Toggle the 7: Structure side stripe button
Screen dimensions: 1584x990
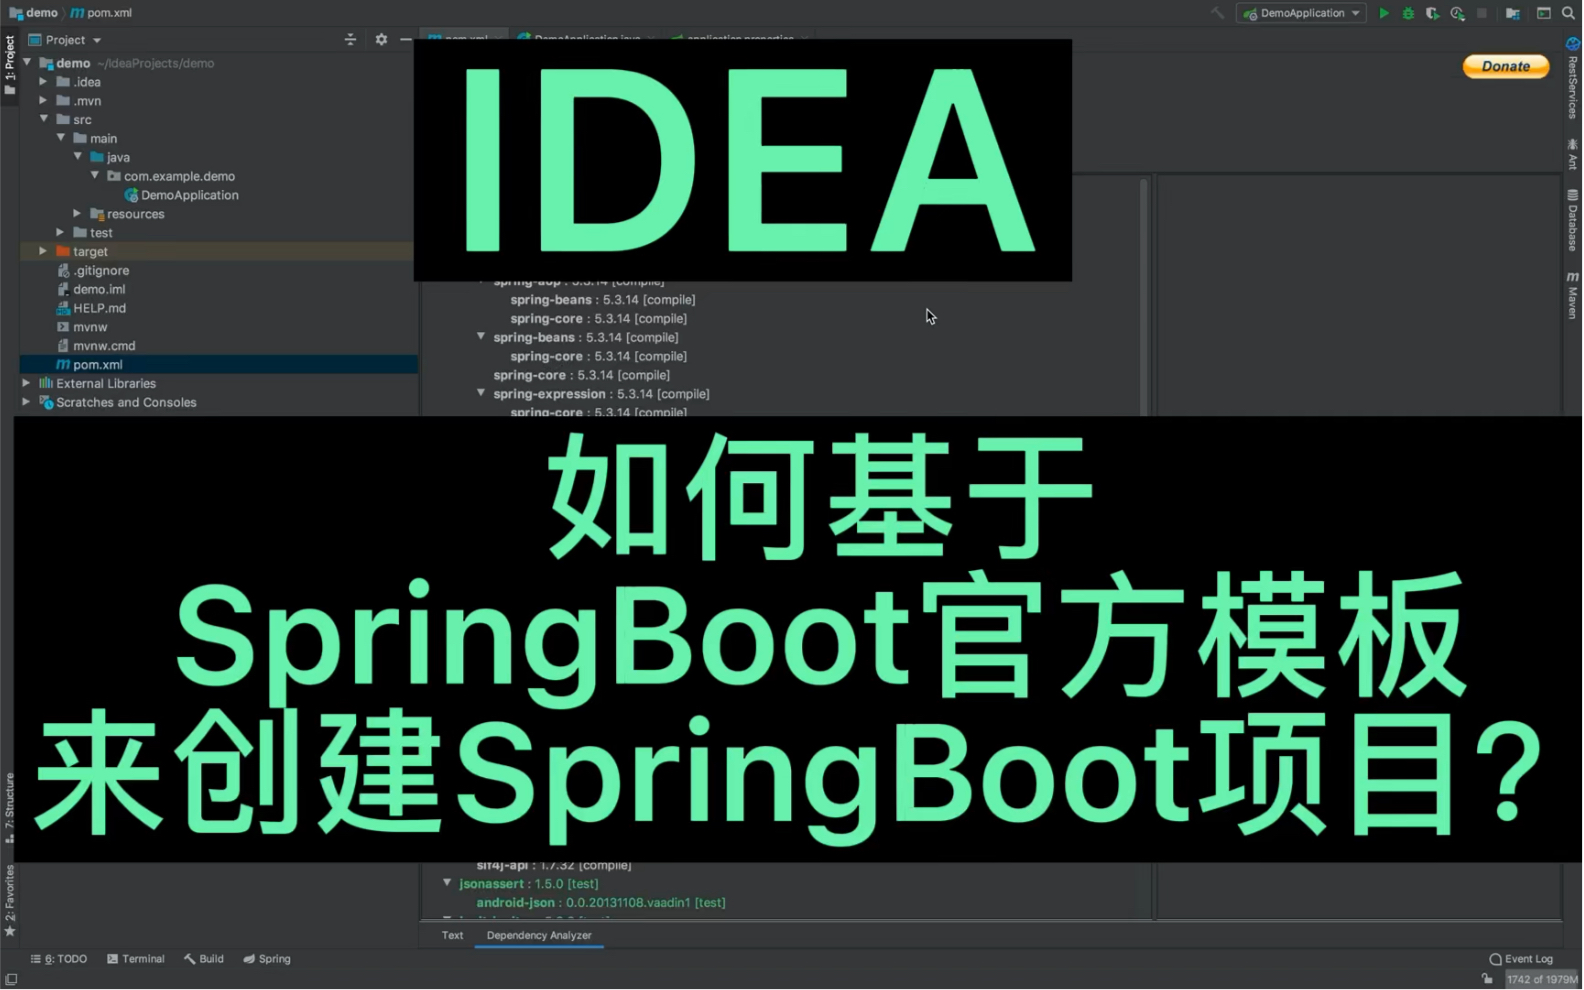10,808
